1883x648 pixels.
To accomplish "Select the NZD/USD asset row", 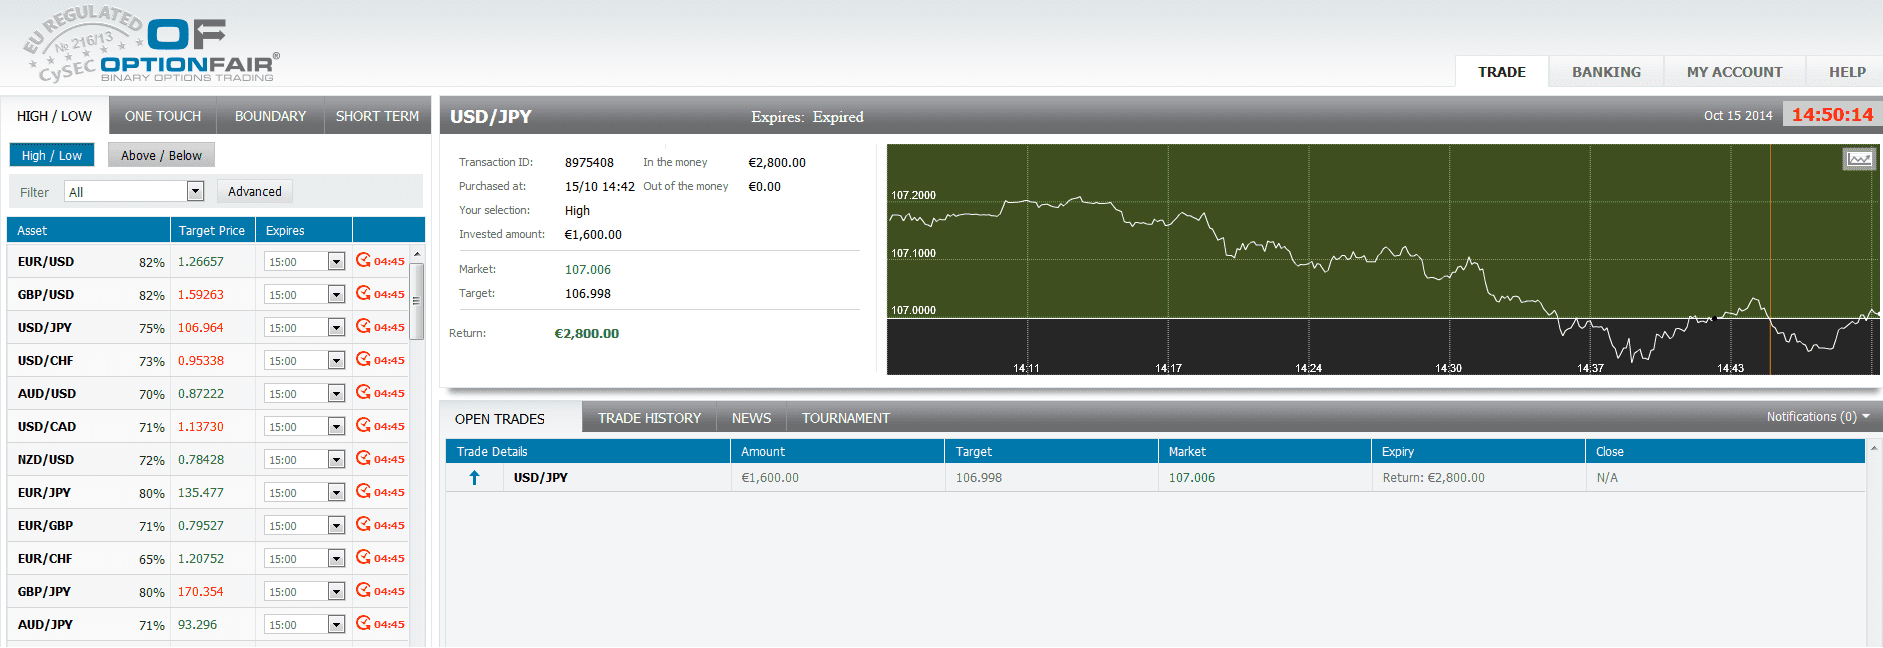I will (46, 459).
